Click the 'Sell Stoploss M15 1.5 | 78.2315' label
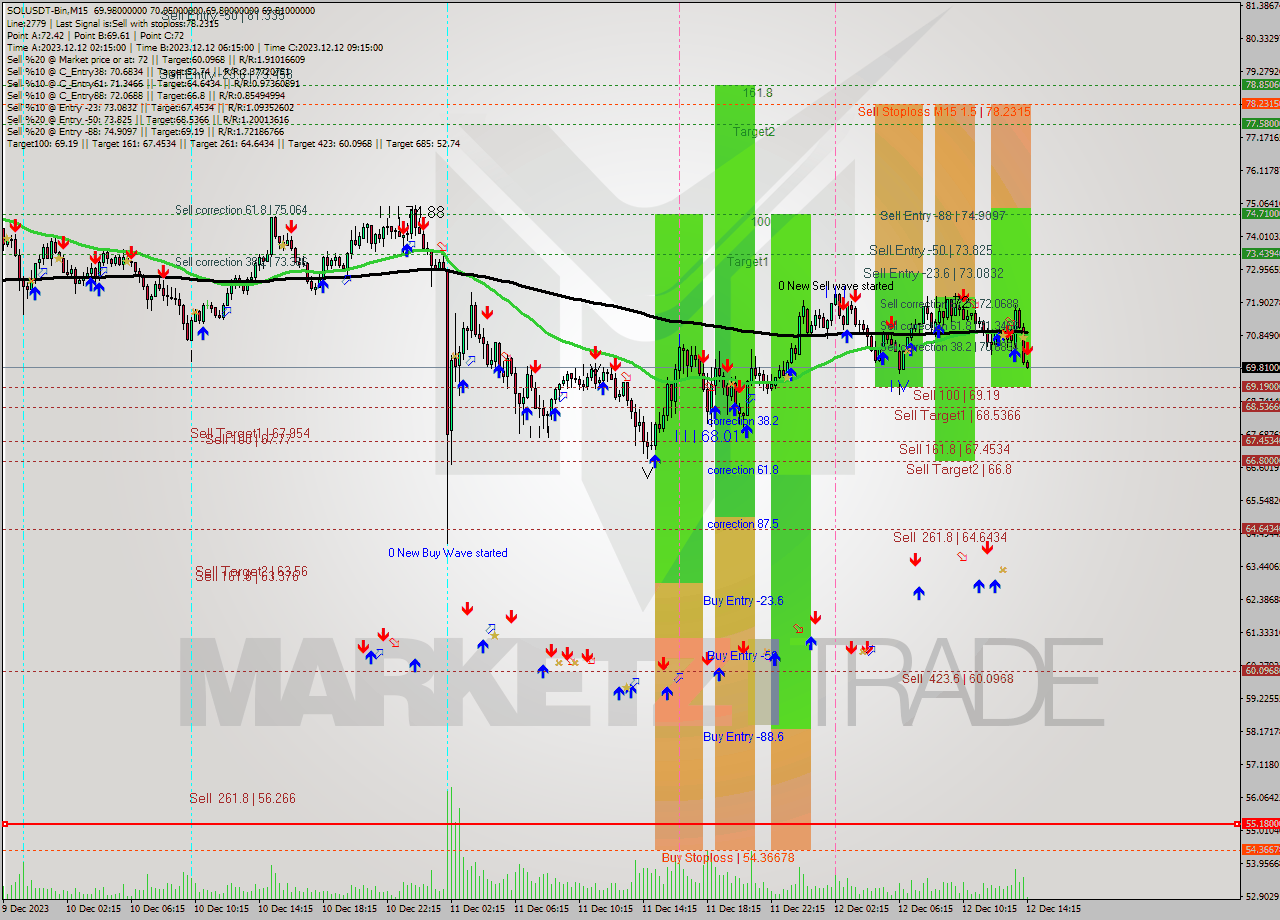The width and height of the screenshot is (1280, 920). point(944,112)
